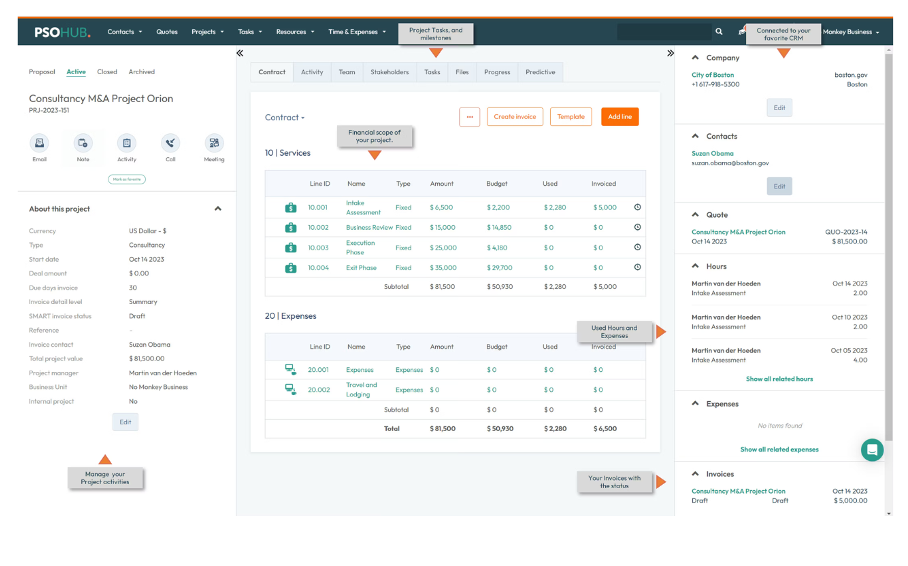Open the Resources menu dropdown
The image size is (908, 566).
tap(295, 32)
